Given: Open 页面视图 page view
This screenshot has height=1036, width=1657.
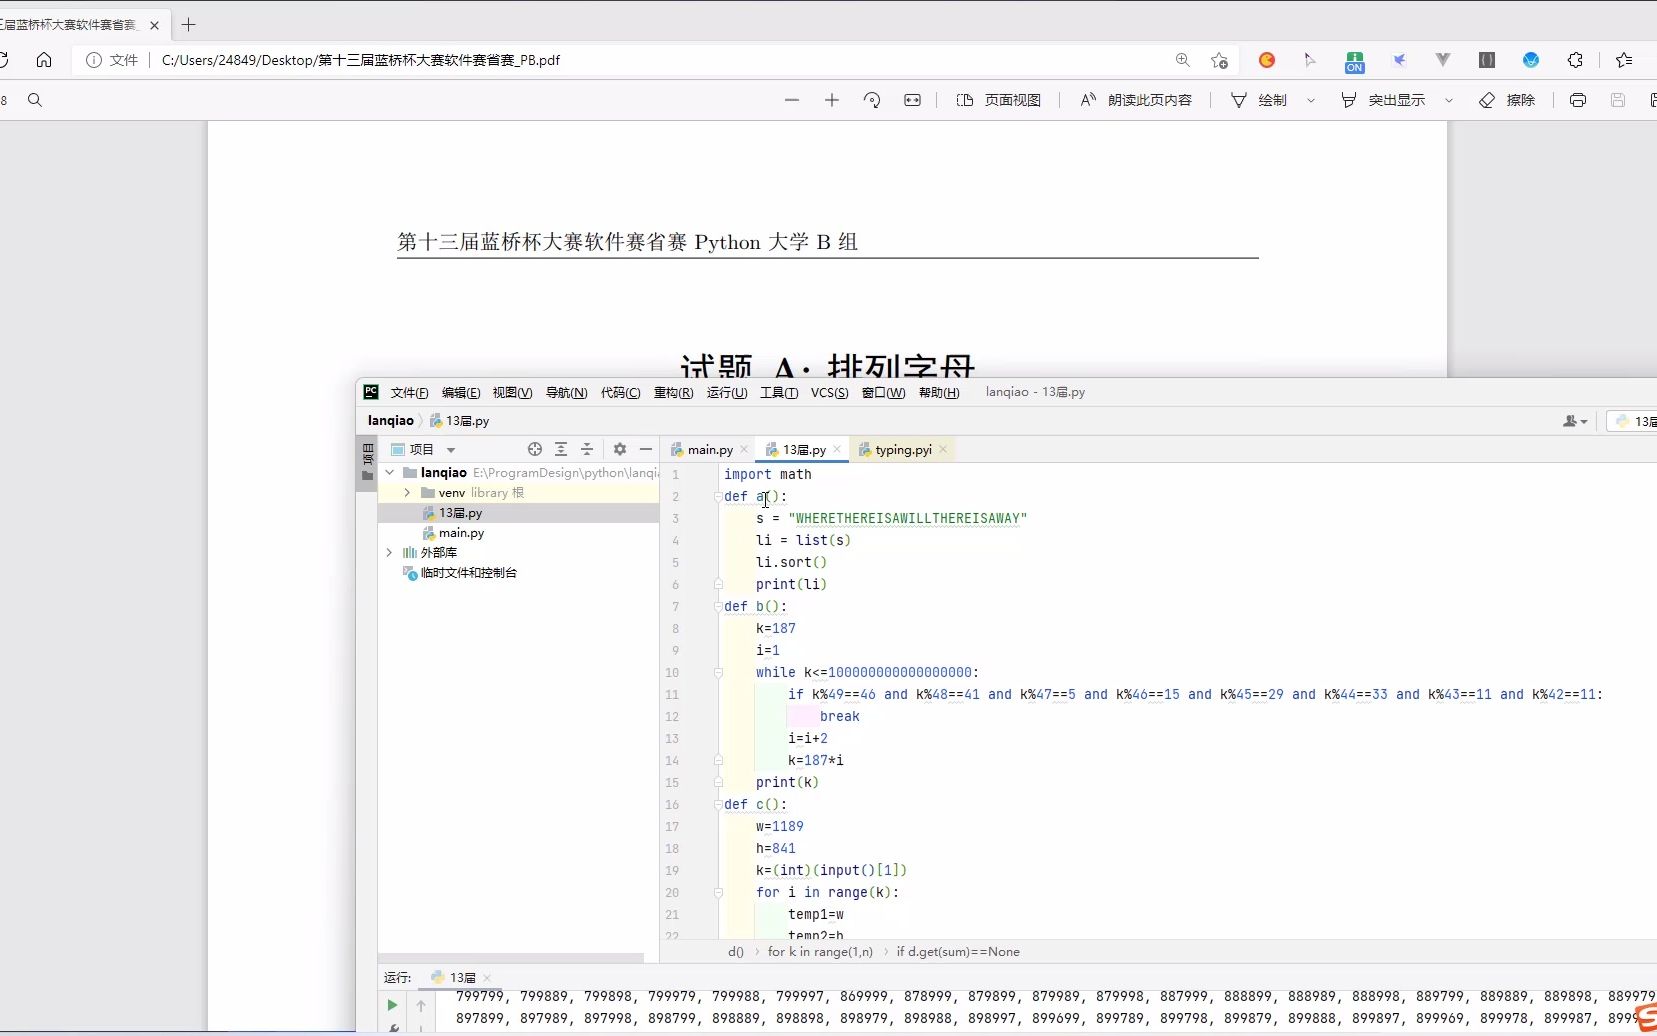Looking at the screenshot, I should tap(999, 100).
